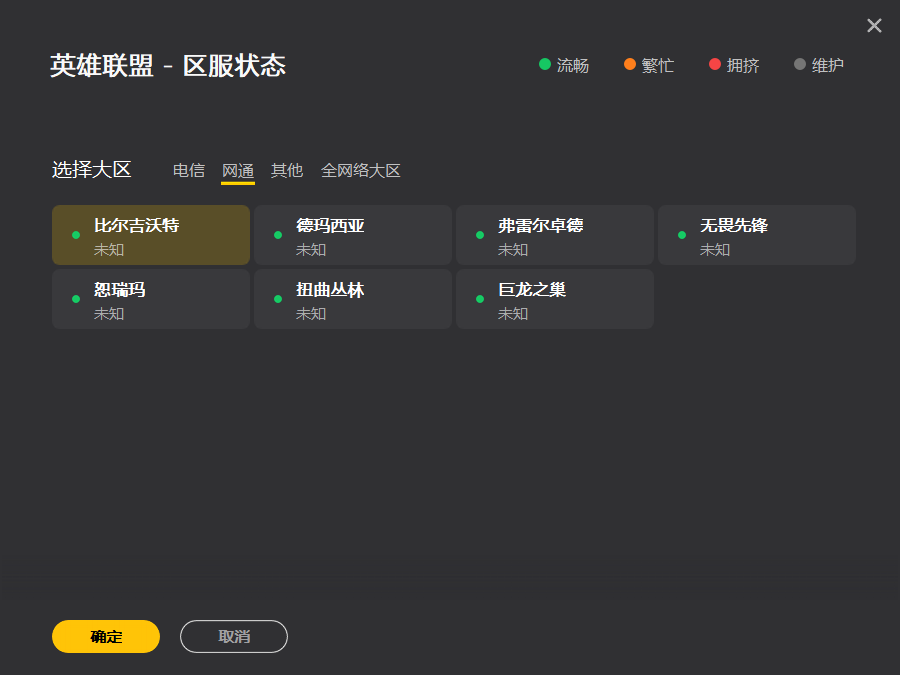The height and width of the screenshot is (675, 900).
Task: Click the orange 繁忙 legend dot
Action: click(630, 64)
